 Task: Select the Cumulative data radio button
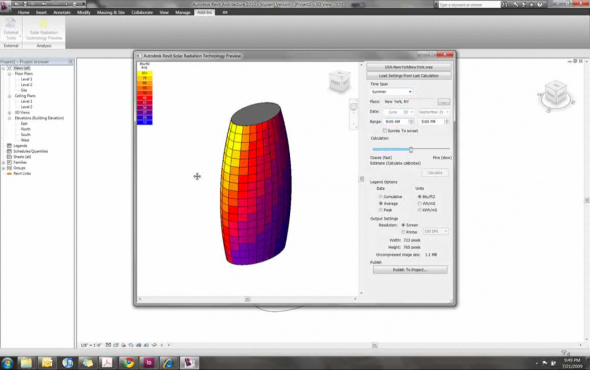tap(381, 196)
